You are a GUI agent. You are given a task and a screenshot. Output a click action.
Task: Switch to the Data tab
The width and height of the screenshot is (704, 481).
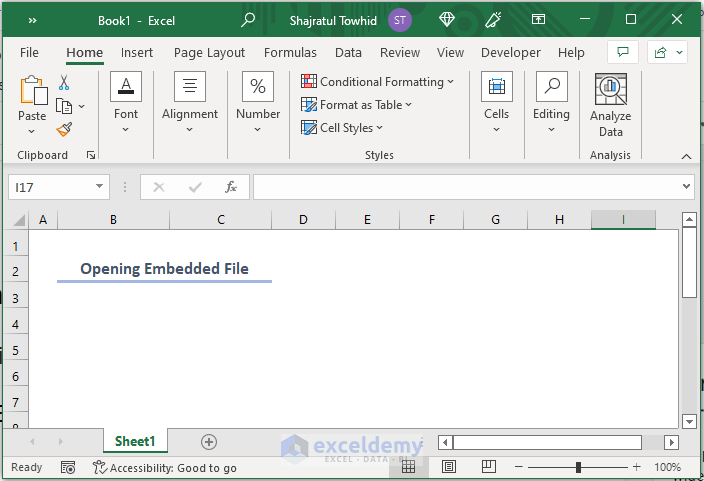[x=348, y=53]
